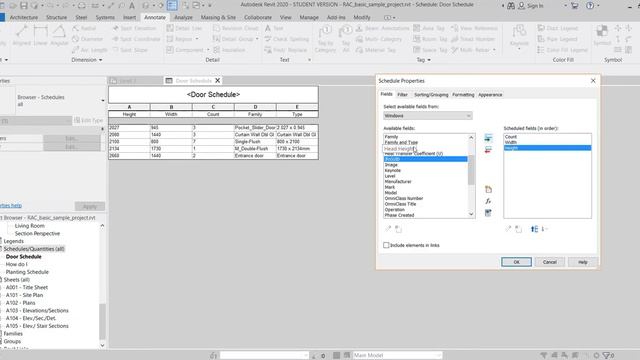
Task: Select the Diameter dimension tool
Action: tap(87, 39)
